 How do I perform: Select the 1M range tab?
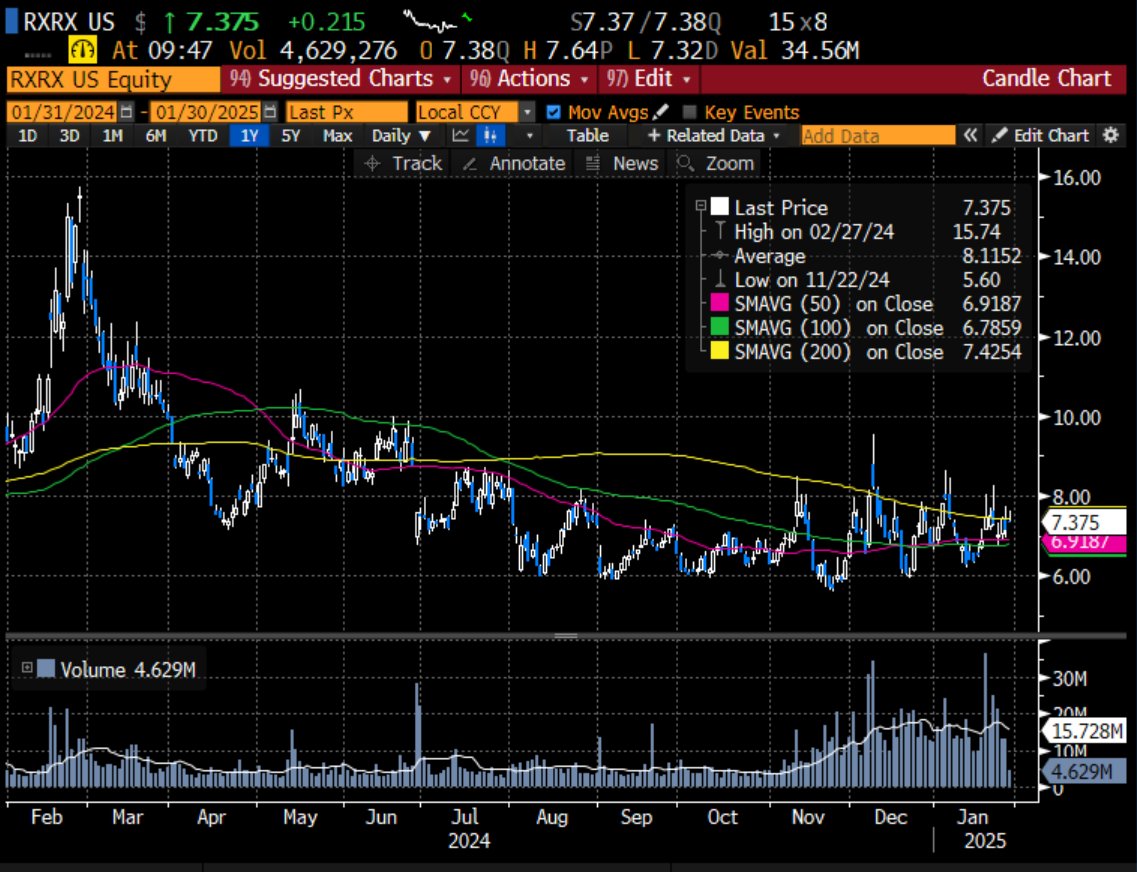(112, 136)
